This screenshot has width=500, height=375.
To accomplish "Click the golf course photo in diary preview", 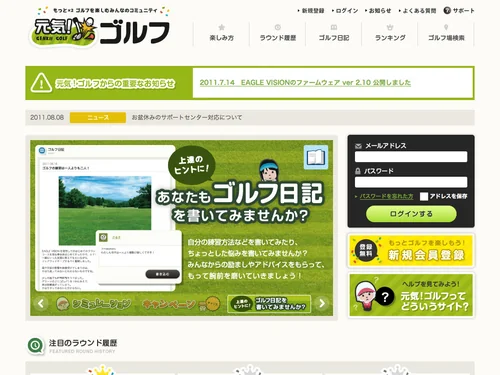I will click(x=105, y=210).
